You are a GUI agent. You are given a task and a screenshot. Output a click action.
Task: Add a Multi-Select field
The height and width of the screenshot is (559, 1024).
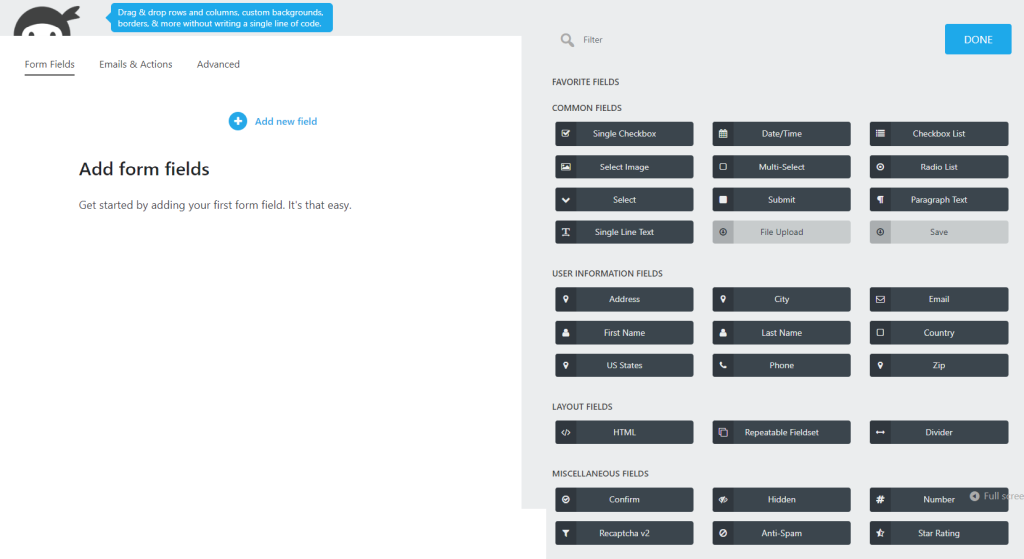(782, 167)
